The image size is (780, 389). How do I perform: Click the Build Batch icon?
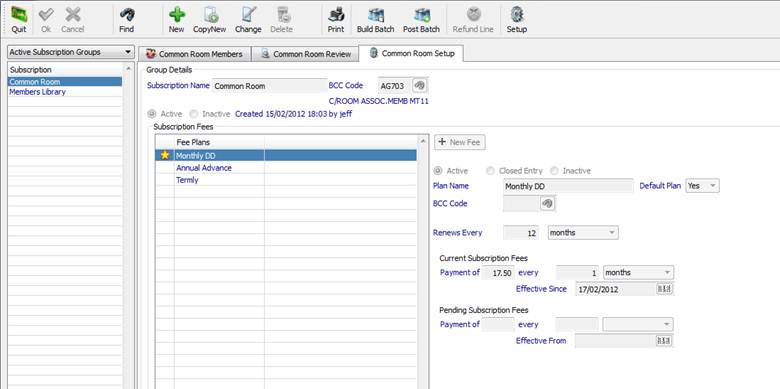(376, 15)
